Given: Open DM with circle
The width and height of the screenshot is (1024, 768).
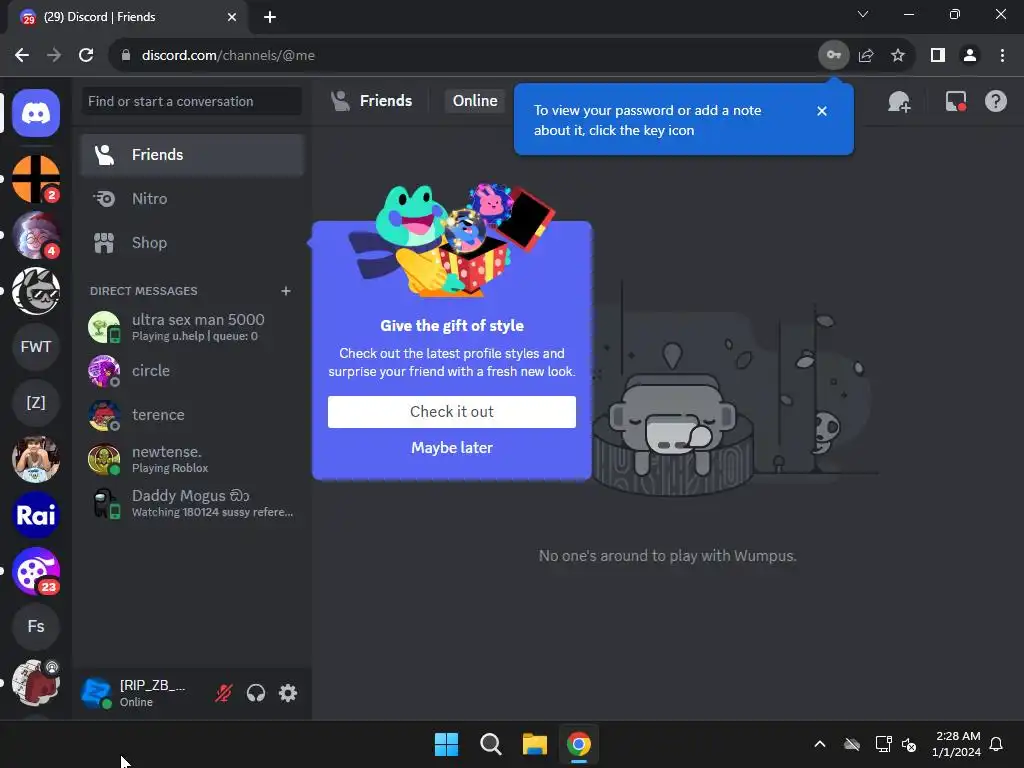Looking at the screenshot, I should pos(193,371).
